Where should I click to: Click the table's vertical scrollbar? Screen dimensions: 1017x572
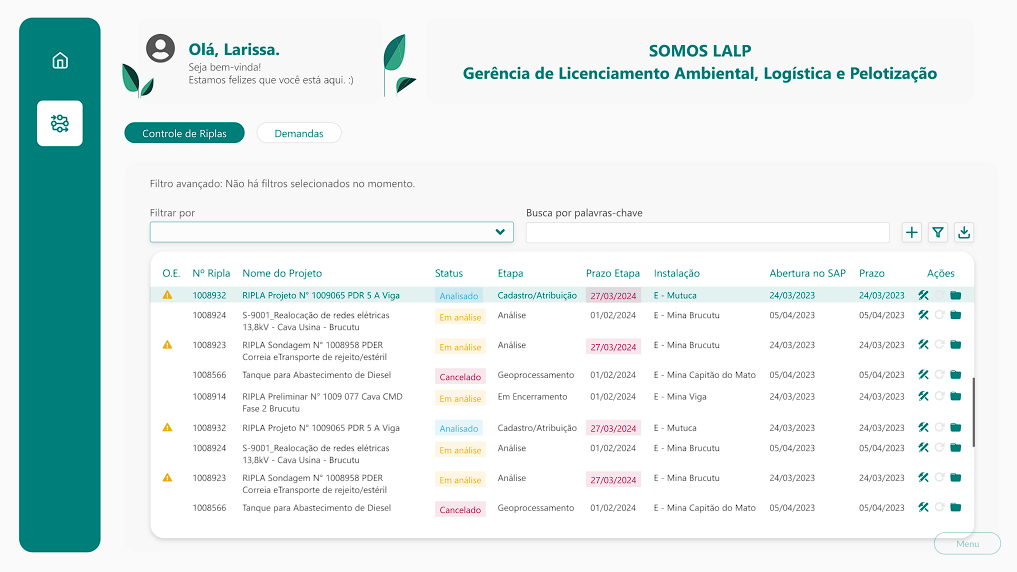pyautogui.click(x=974, y=412)
